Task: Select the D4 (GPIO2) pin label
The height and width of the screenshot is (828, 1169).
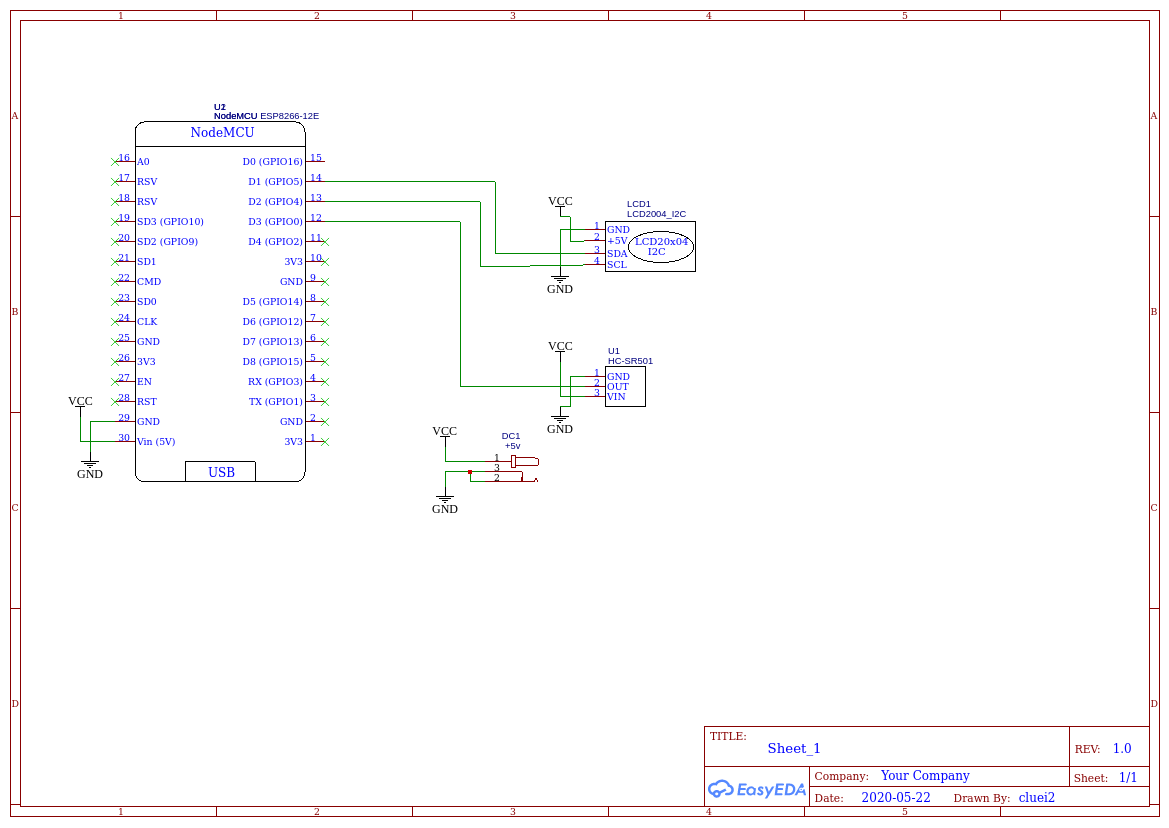Action: point(276,242)
